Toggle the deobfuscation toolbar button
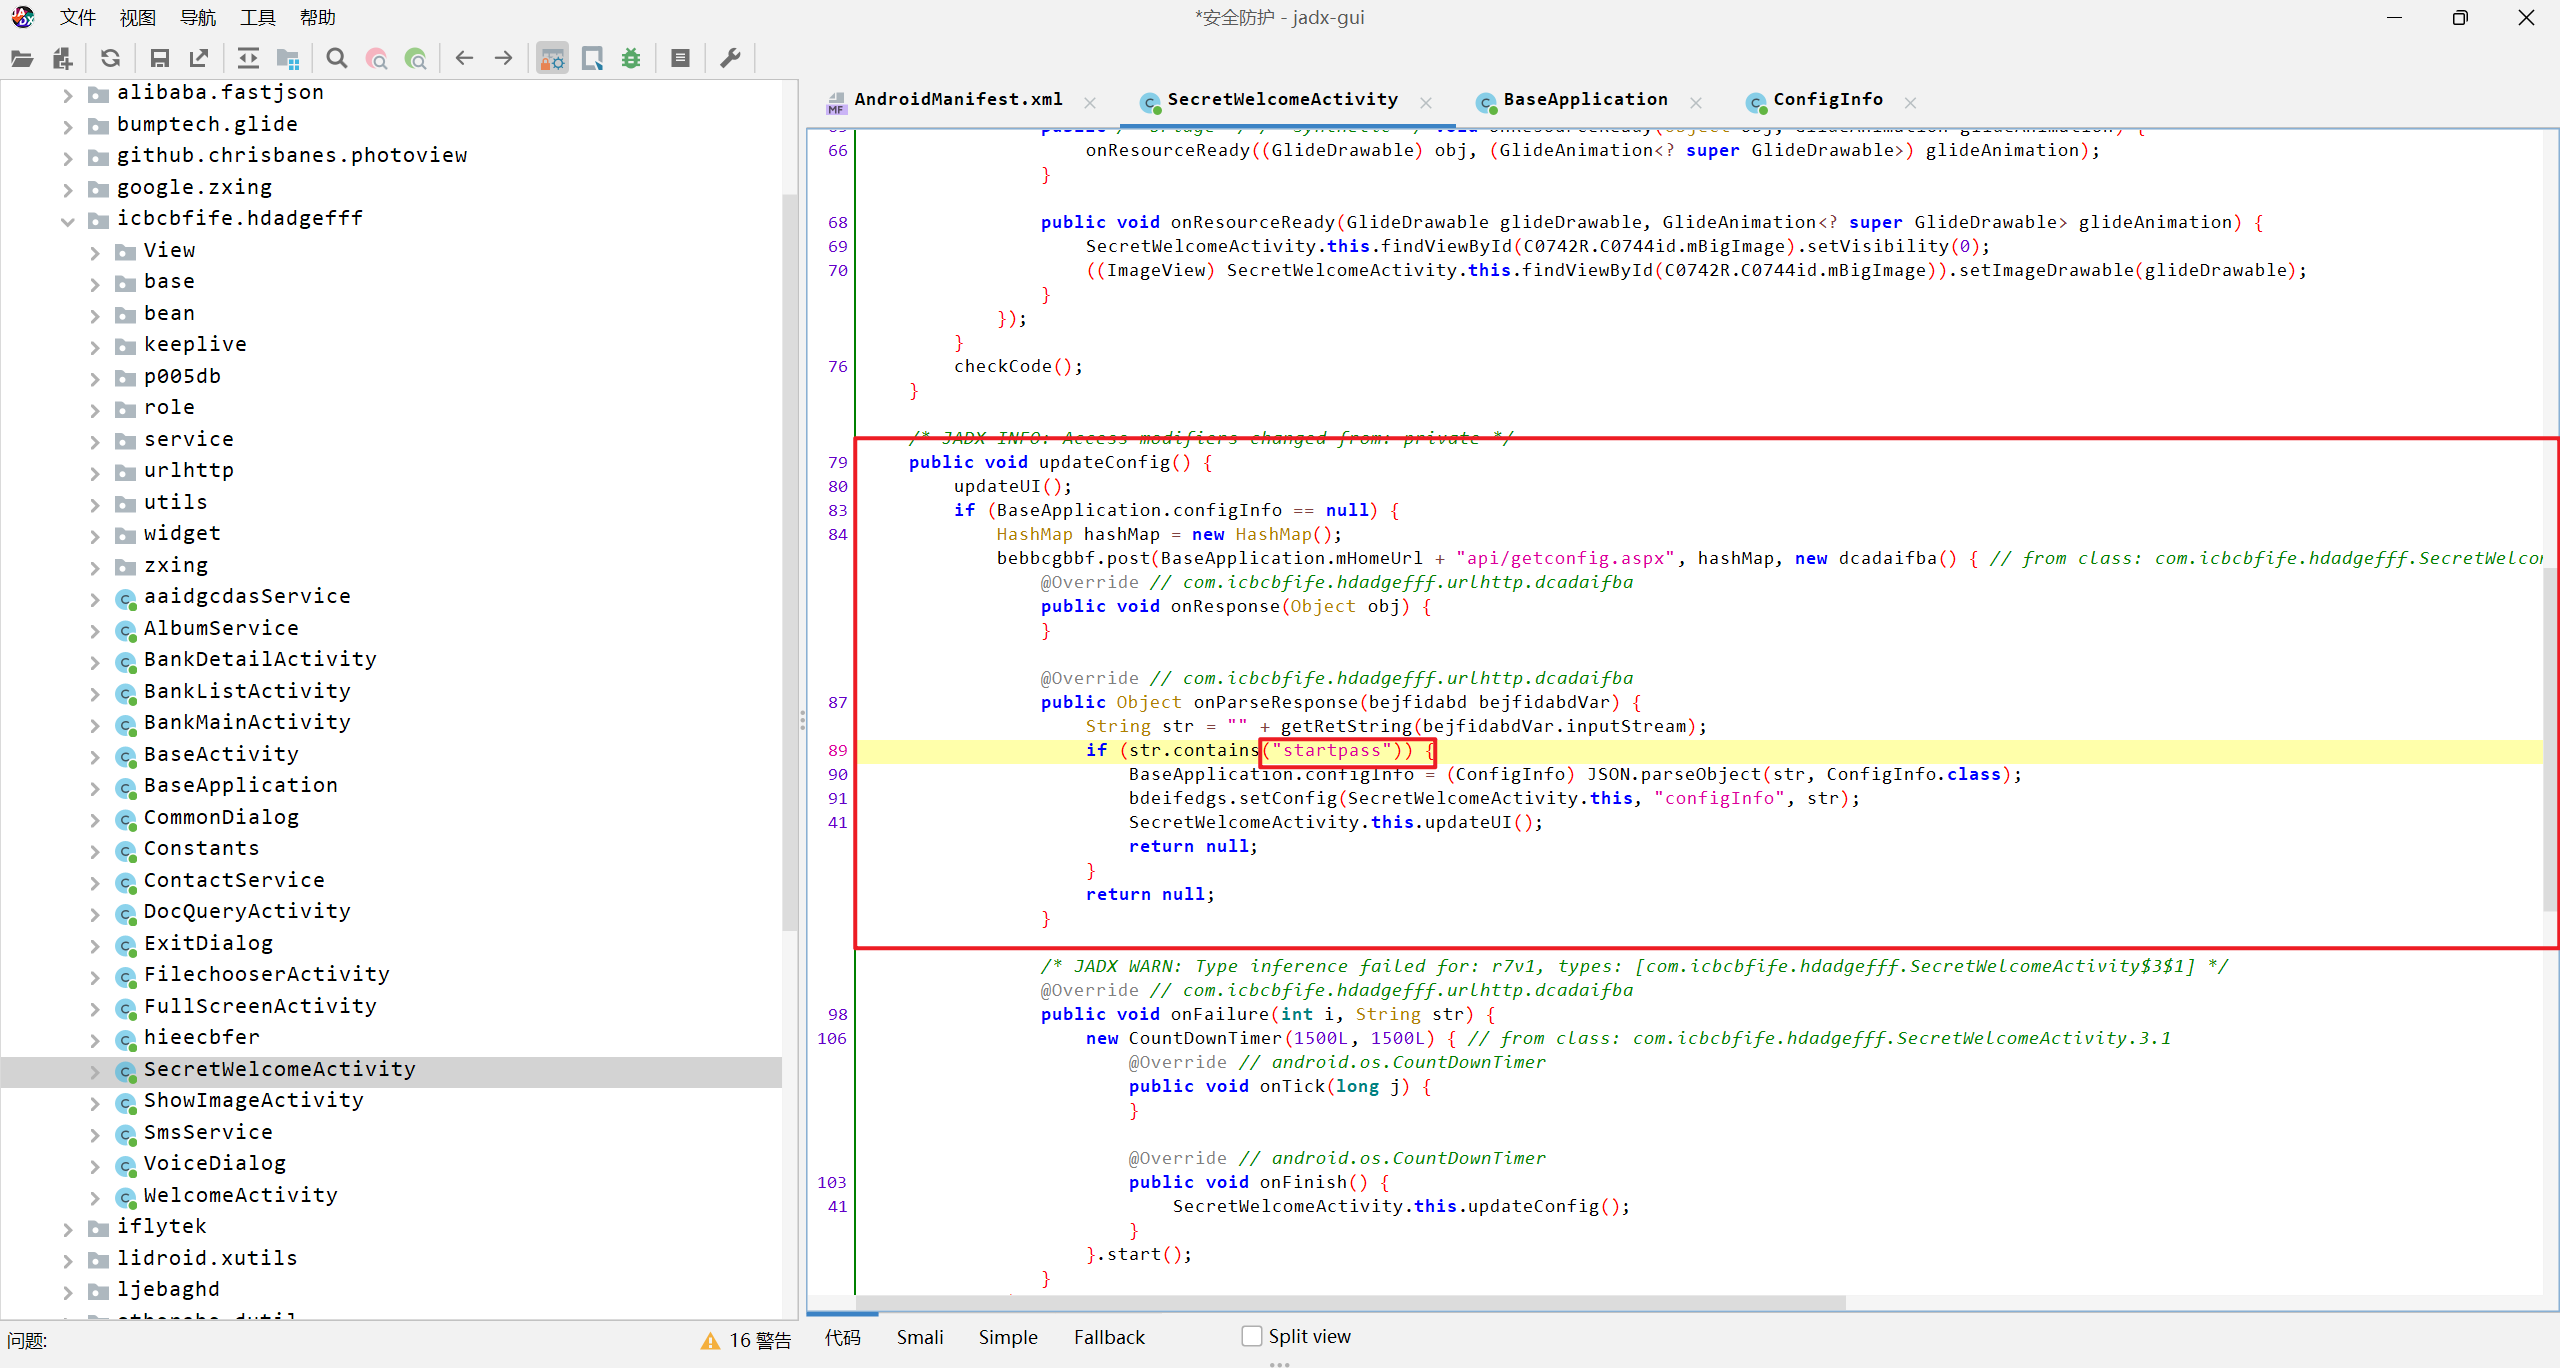2560x1368 pixels. pos(552,58)
